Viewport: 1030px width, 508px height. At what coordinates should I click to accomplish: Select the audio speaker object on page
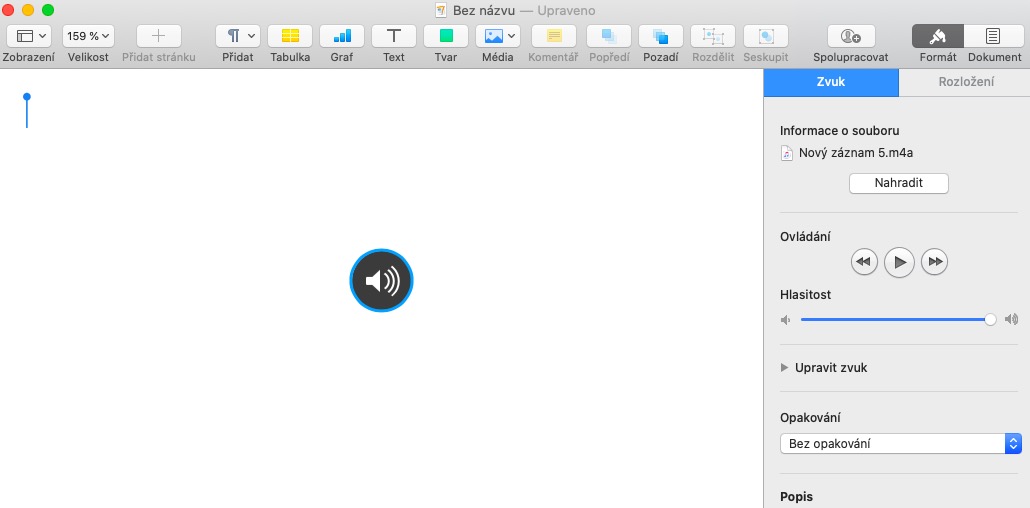click(381, 281)
